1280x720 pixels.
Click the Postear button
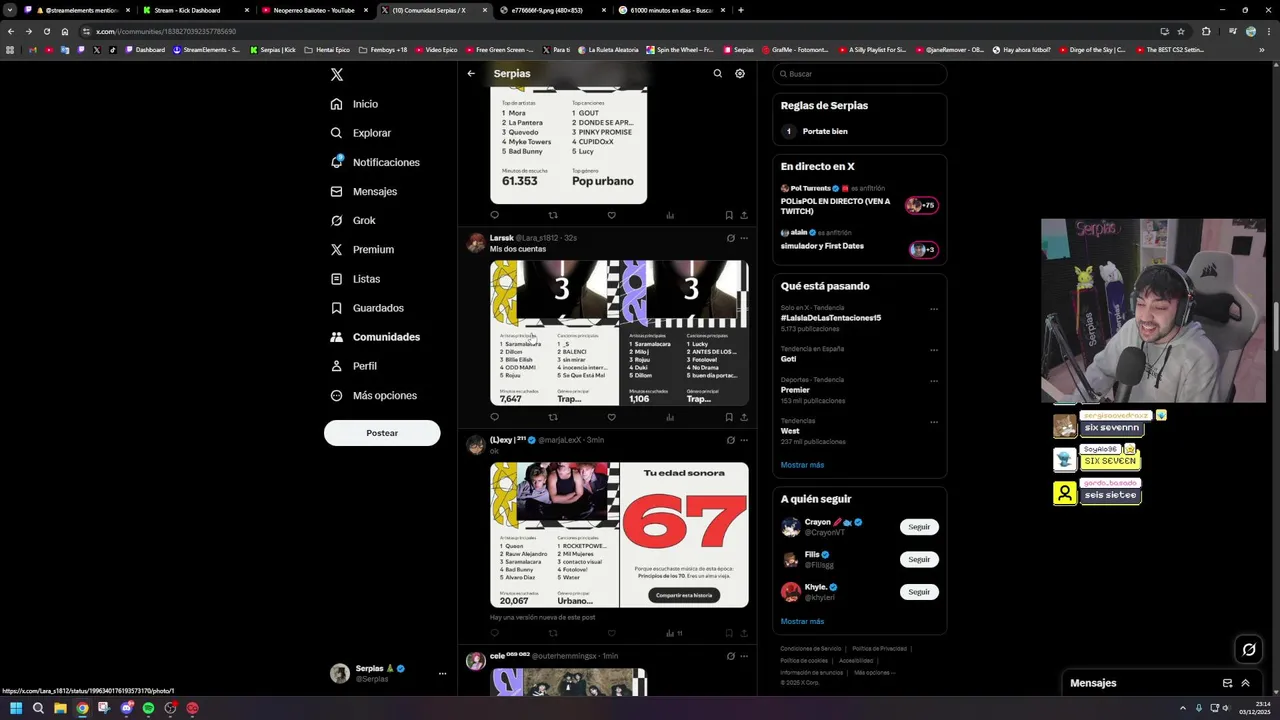(x=382, y=433)
